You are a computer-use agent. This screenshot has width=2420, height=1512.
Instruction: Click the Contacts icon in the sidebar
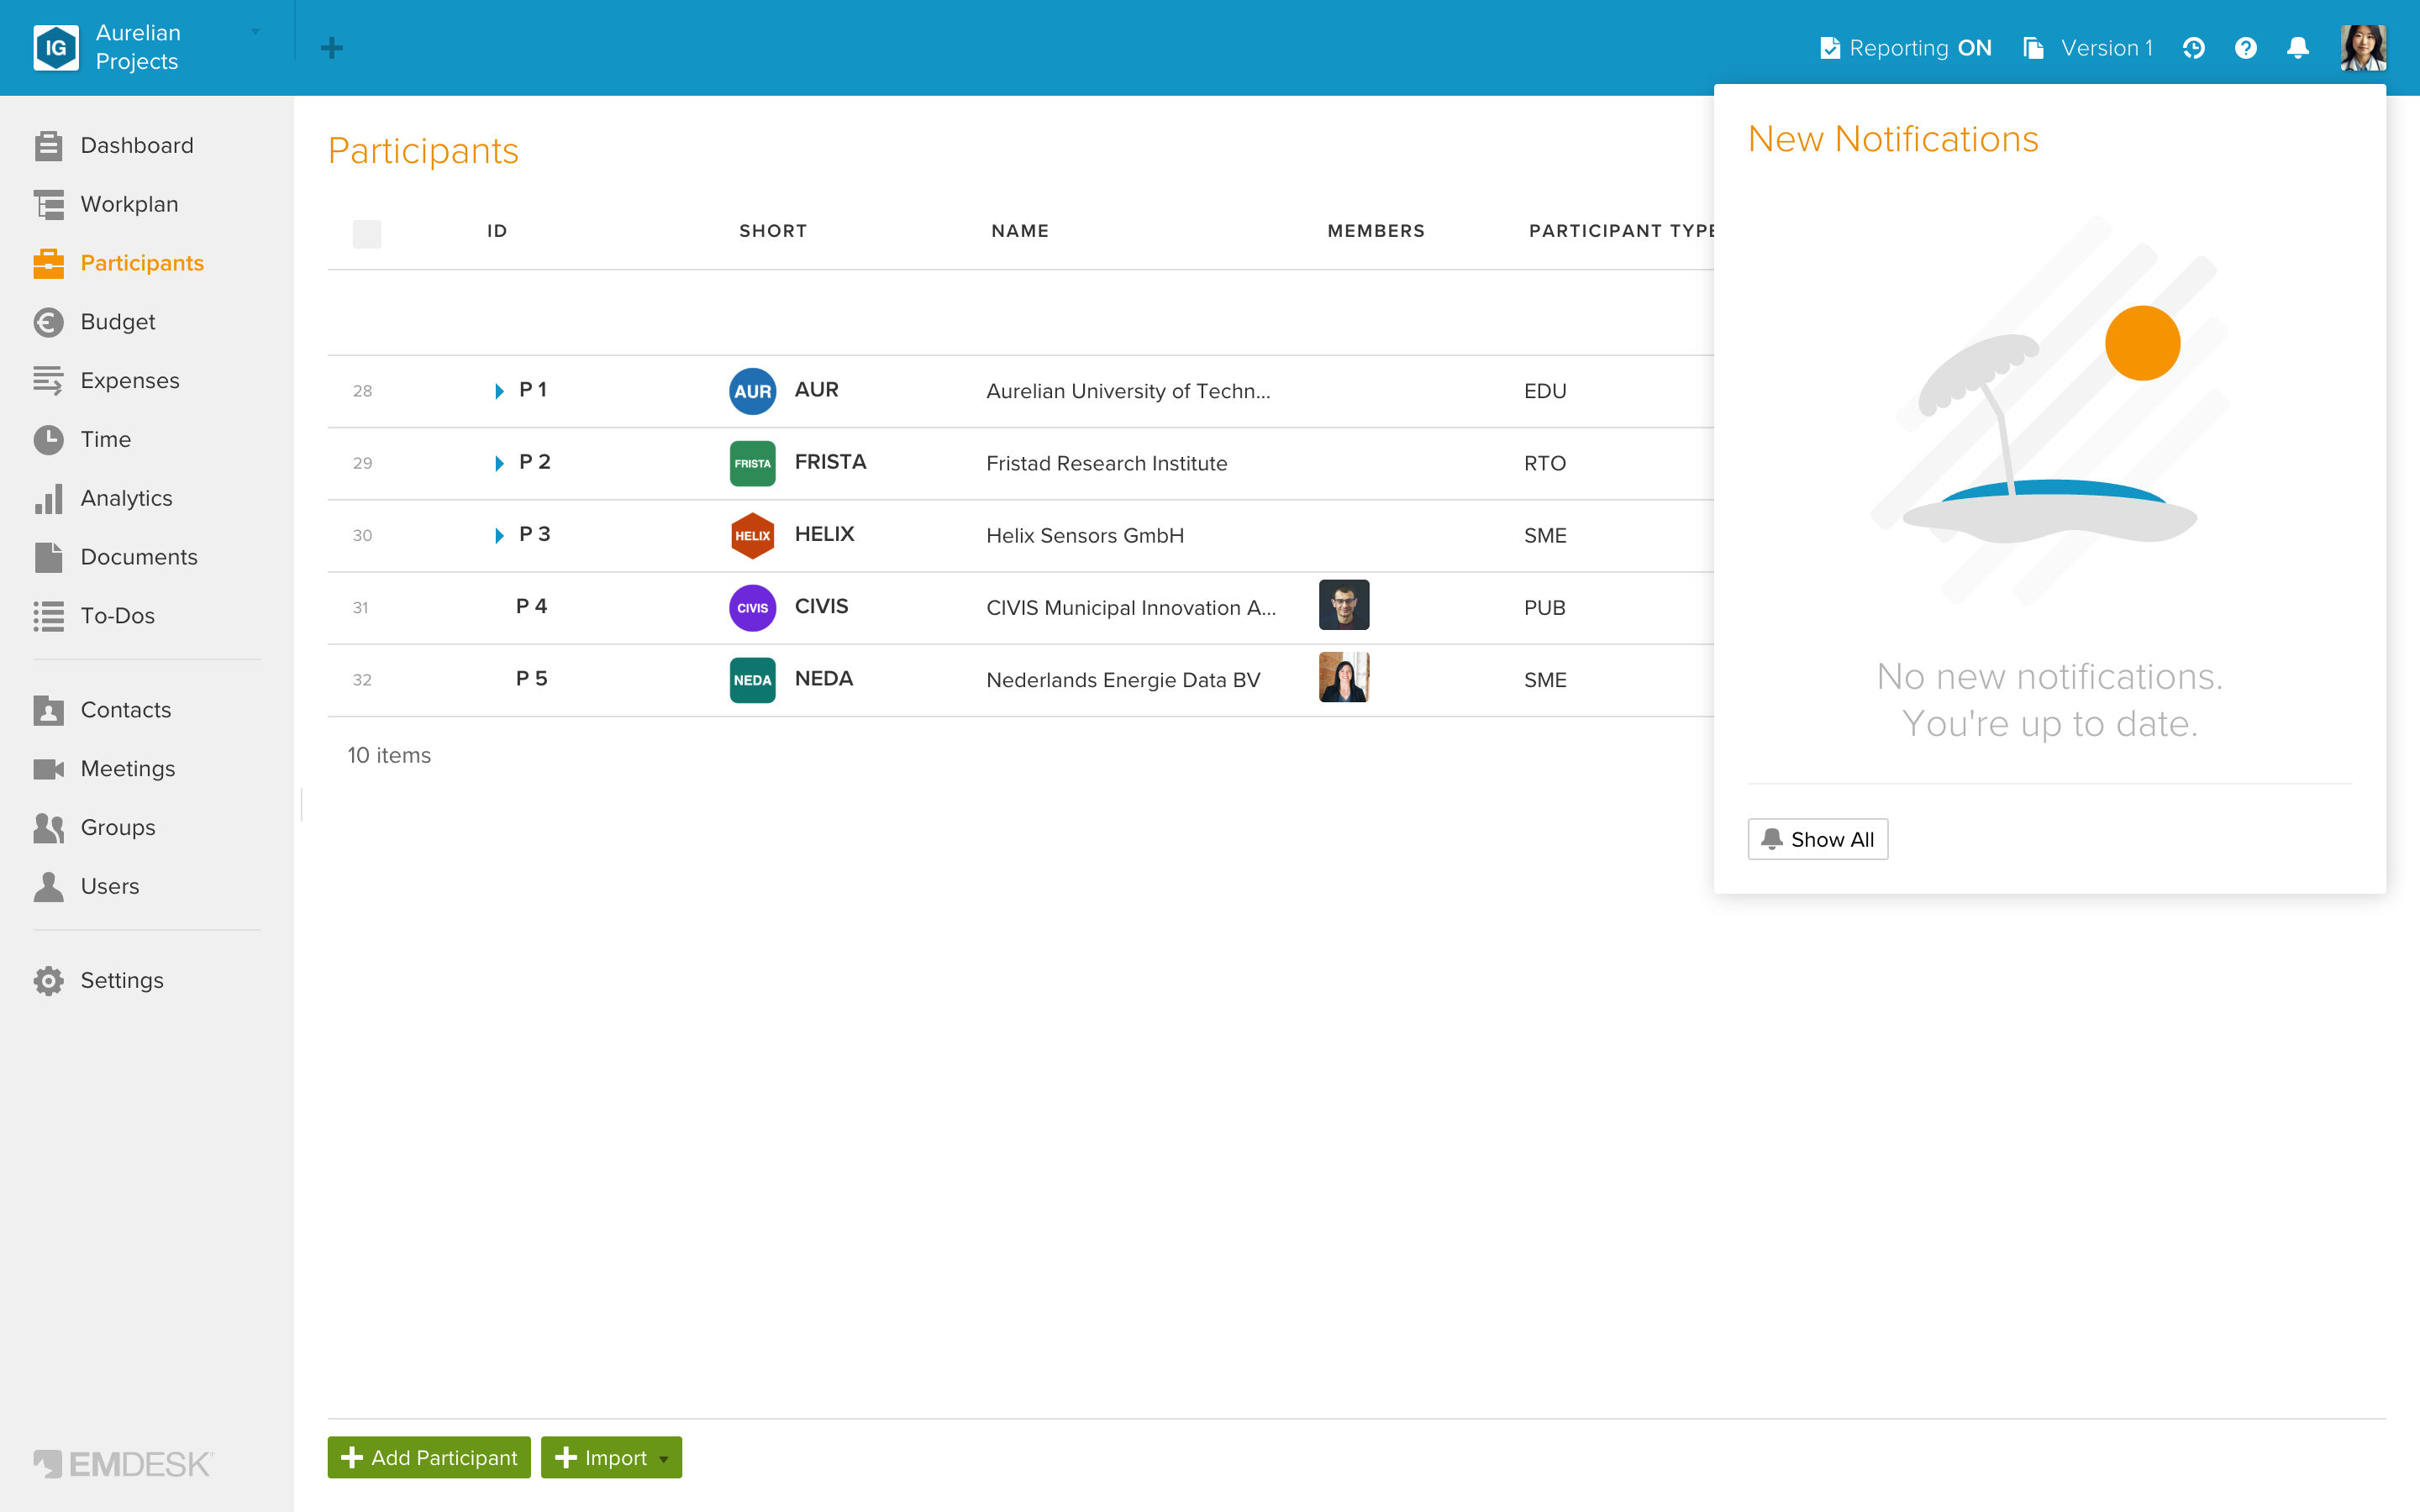(48, 710)
